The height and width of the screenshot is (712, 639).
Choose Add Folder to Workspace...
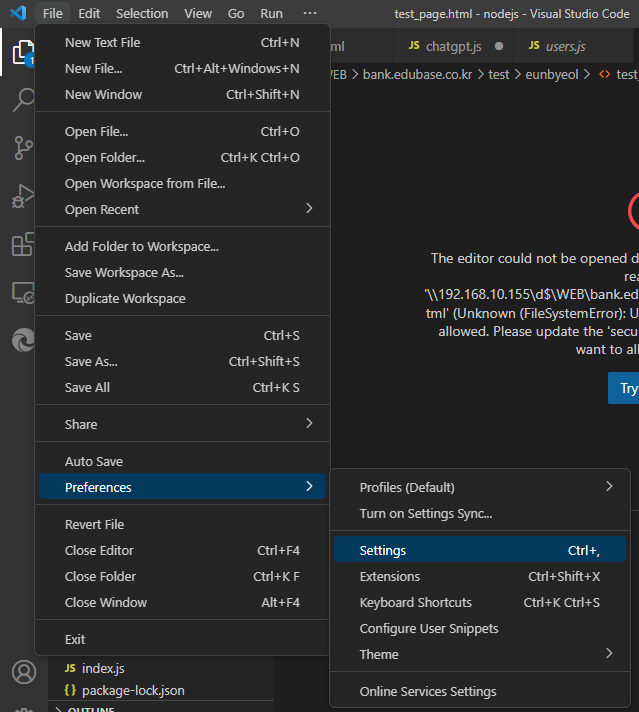182,246
